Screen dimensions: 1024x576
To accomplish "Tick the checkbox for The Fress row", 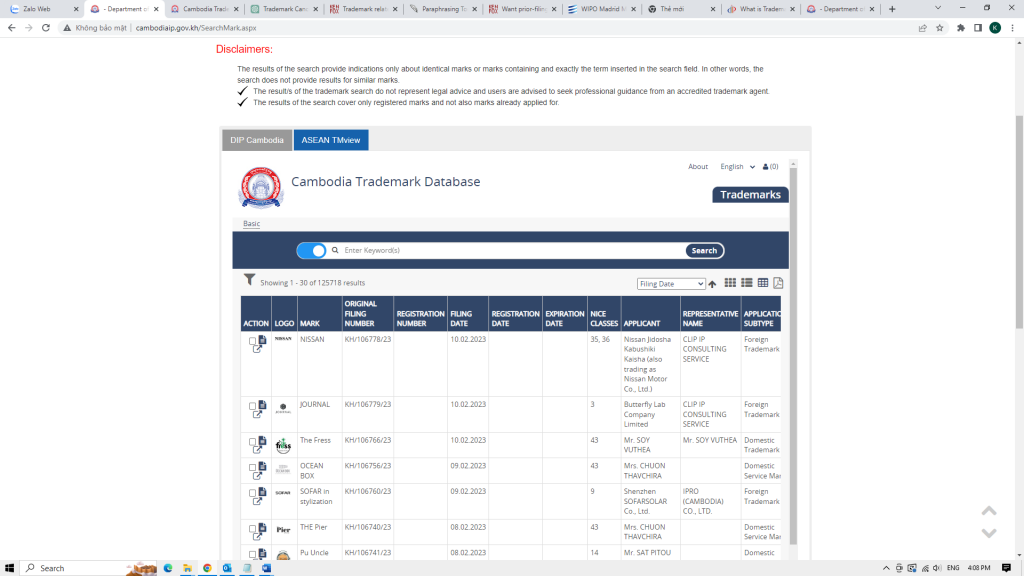I will 252,442.
